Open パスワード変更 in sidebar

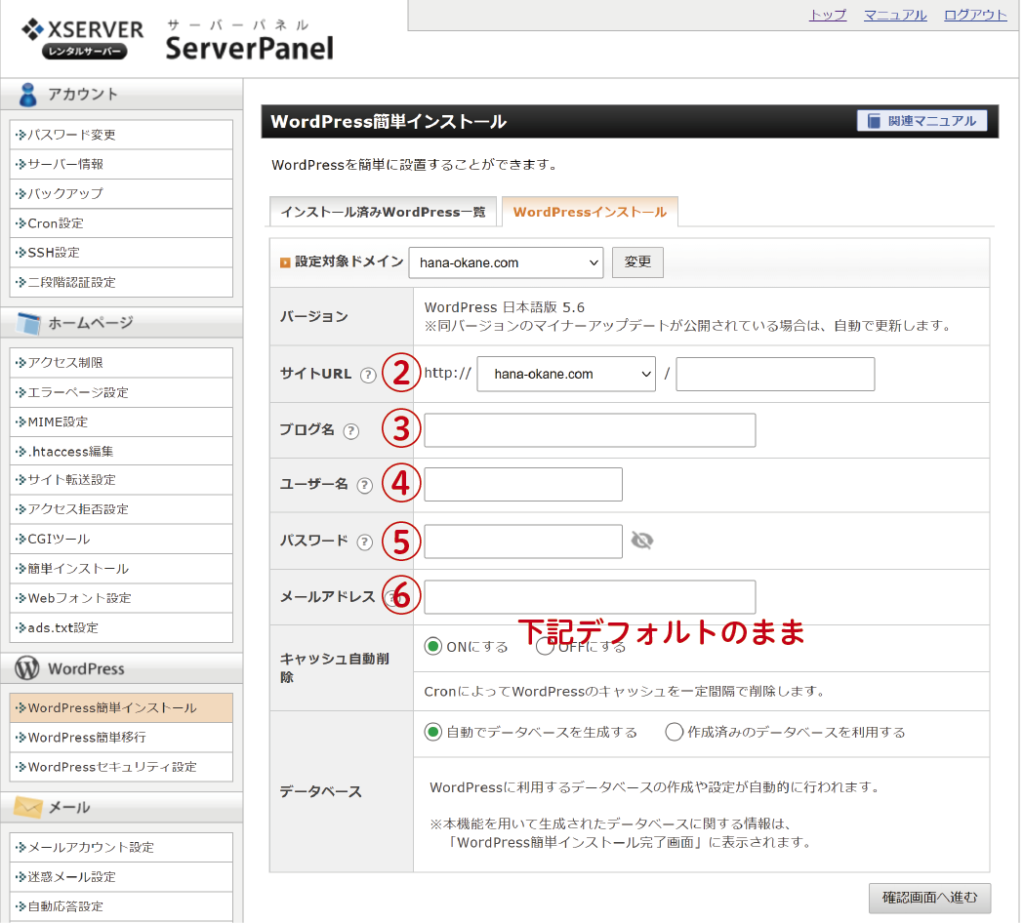(x=121, y=135)
